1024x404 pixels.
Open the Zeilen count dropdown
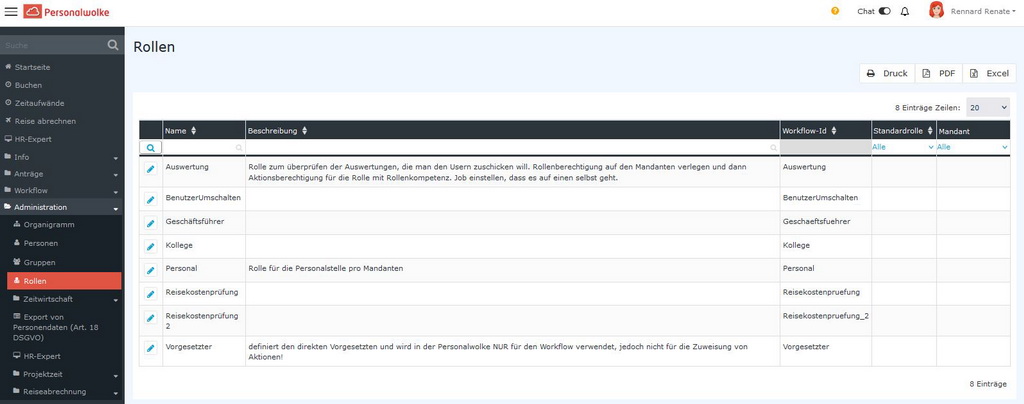coord(987,107)
